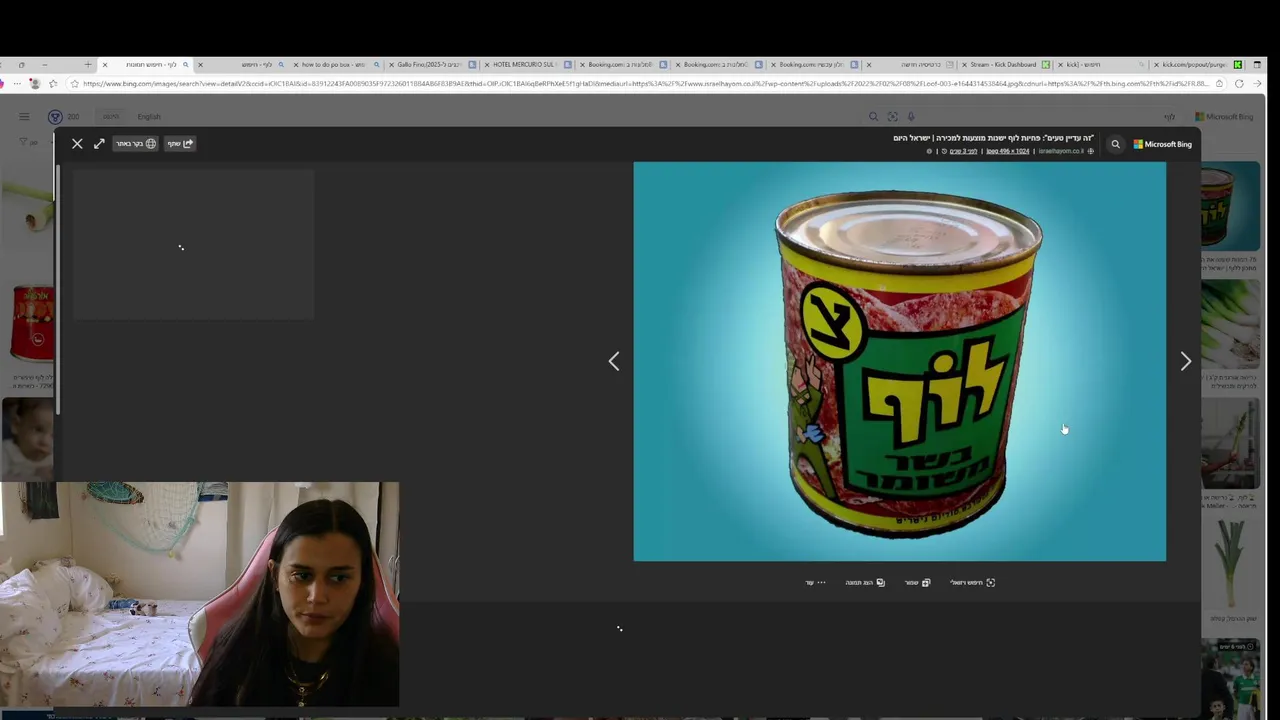Click the Microsoft Bing logo in overlay
This screenshot has height=720, width=1280.
pyautogui.click(x=1162, y=144)
